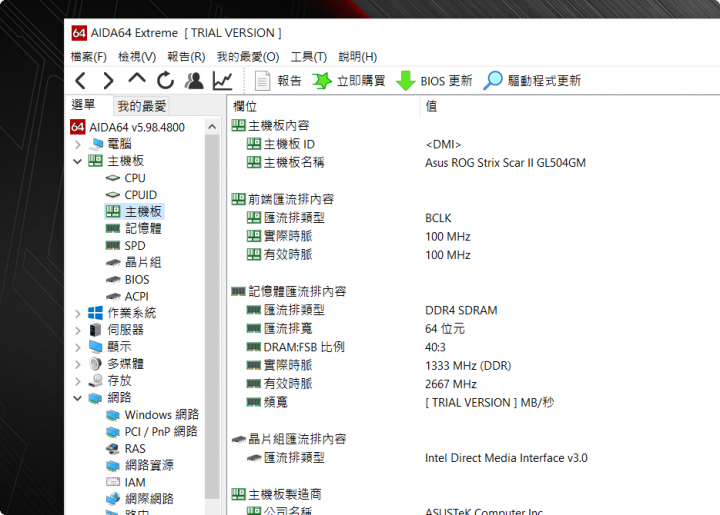Click the 立即購買 buy now button
Image resolution: width=720 pixels, height=515 pixels.
(x=349, y=81)
